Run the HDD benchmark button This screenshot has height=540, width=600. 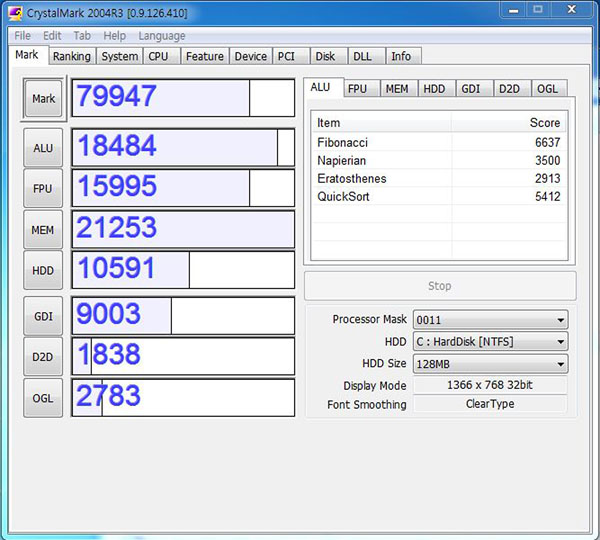pos(43,271)
